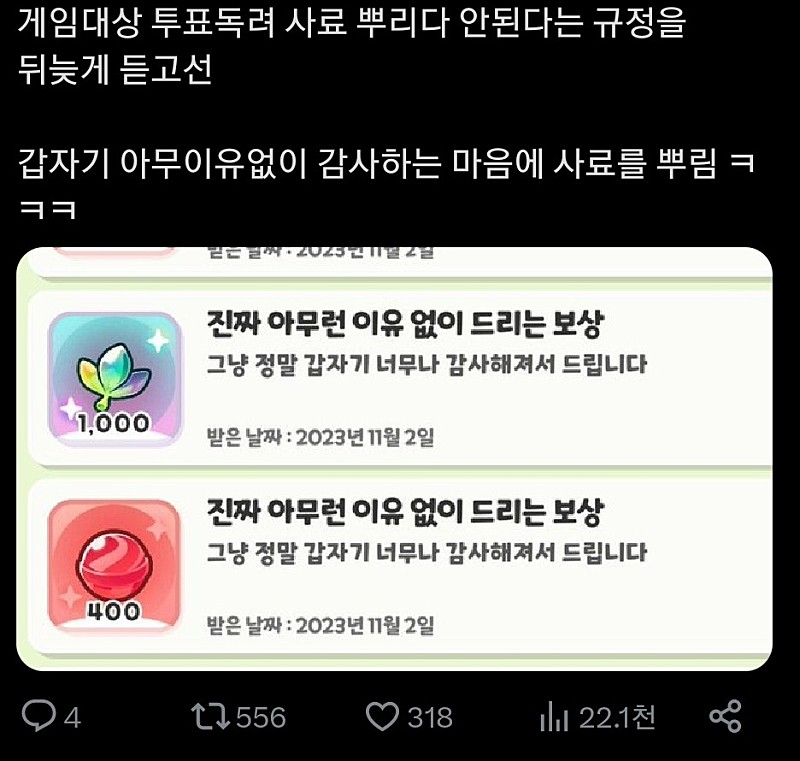Click the title of the 400 red orb reward
The height and width of the screenshot is (761, 800).
click(406, 512)
